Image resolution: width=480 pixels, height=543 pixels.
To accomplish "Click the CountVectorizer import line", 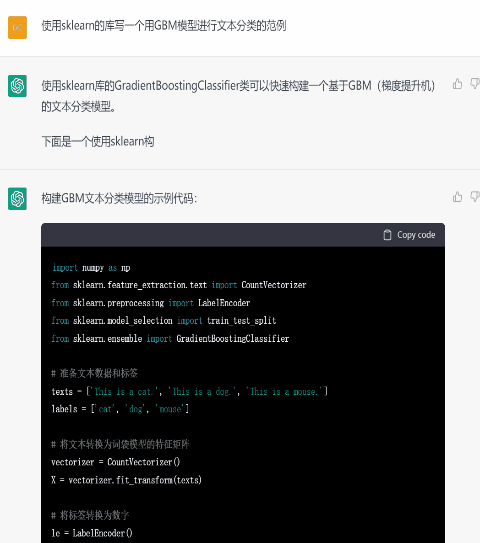I will (x=179, y=285).
